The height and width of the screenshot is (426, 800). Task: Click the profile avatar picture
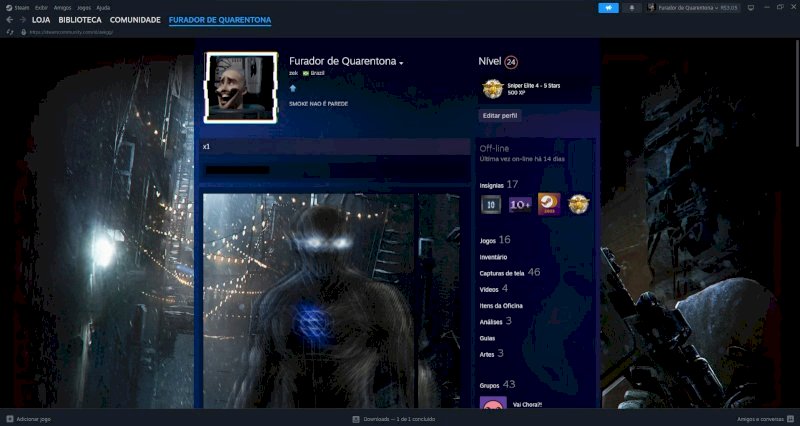point(240,88)
